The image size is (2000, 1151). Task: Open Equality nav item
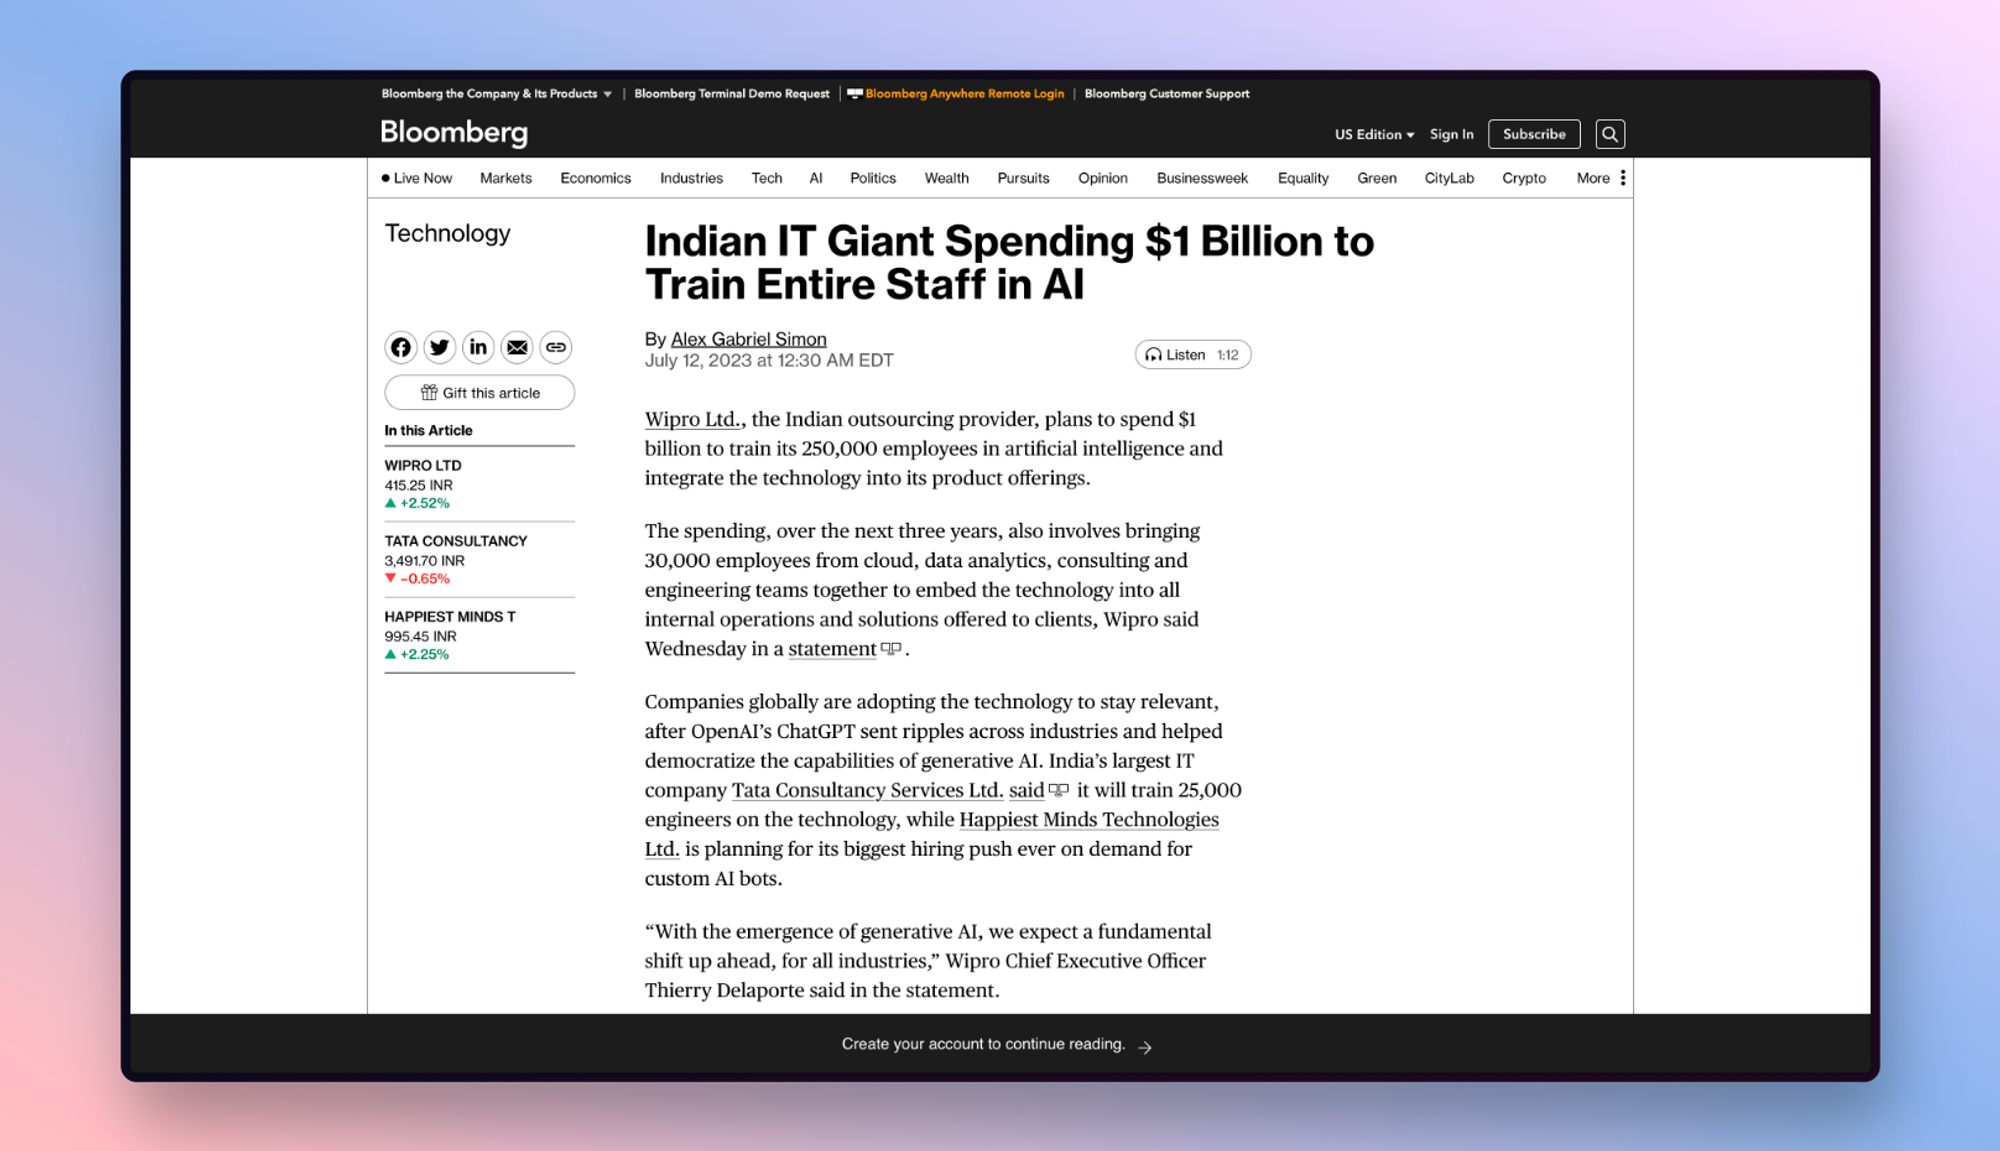[1303, 178]
